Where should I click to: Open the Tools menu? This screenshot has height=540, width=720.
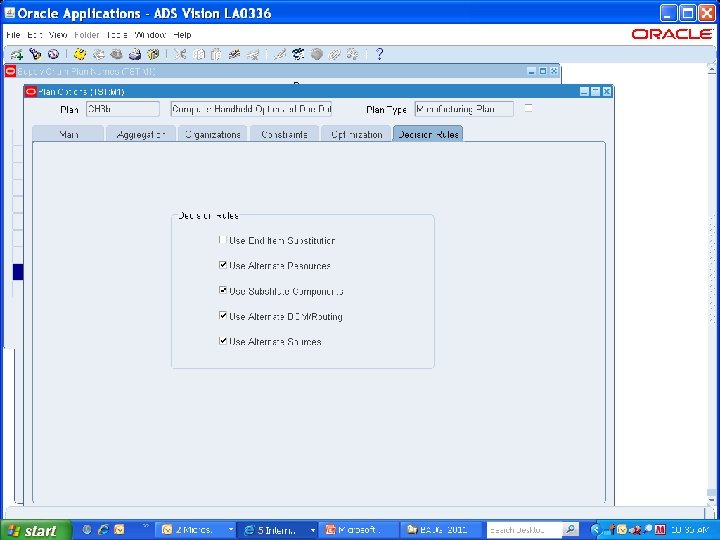tap(116, 35)
